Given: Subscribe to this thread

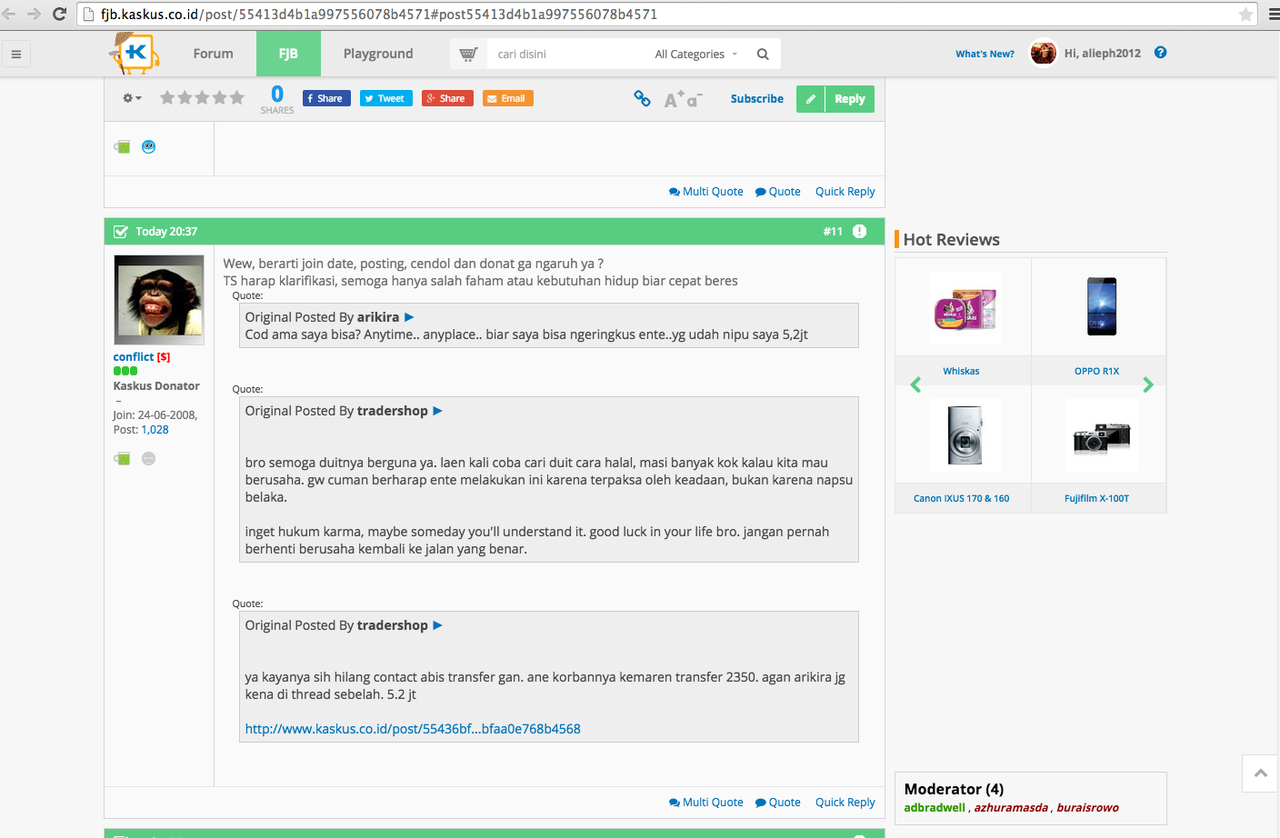Looking at the screenshot, I should tap(757, 99).
